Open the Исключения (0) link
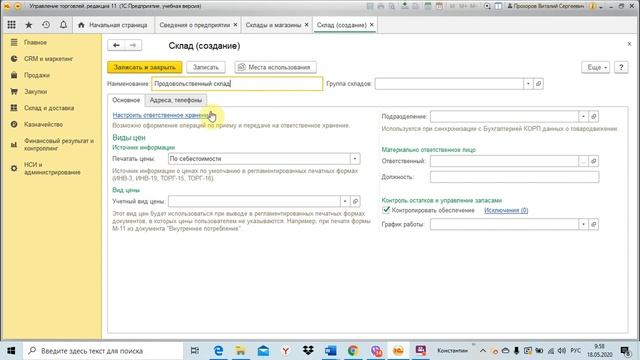 coord(506,210)
